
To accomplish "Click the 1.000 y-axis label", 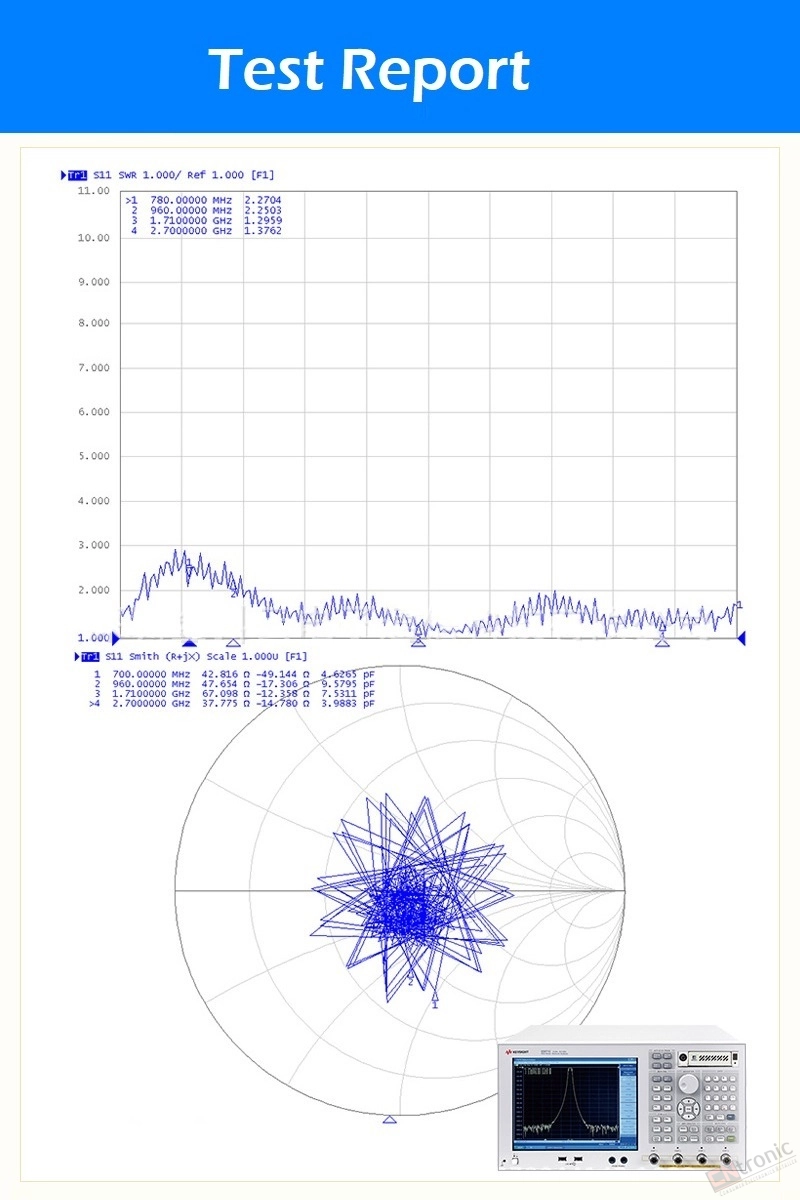I will point(94,637).
